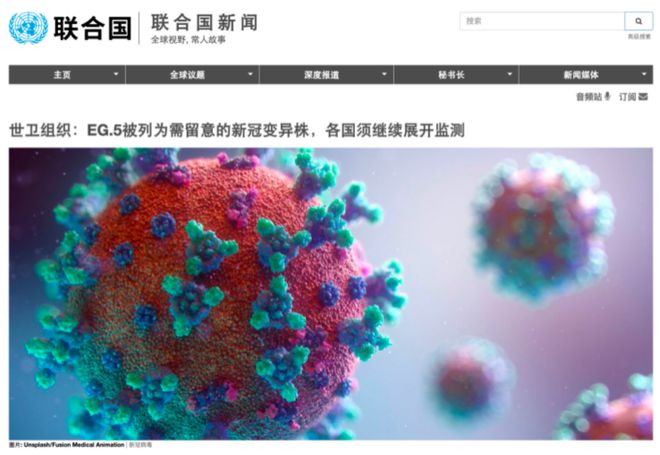Open the audio hub microphone icon
Viewport: 660px width, 455px height.
pos(607,96)
